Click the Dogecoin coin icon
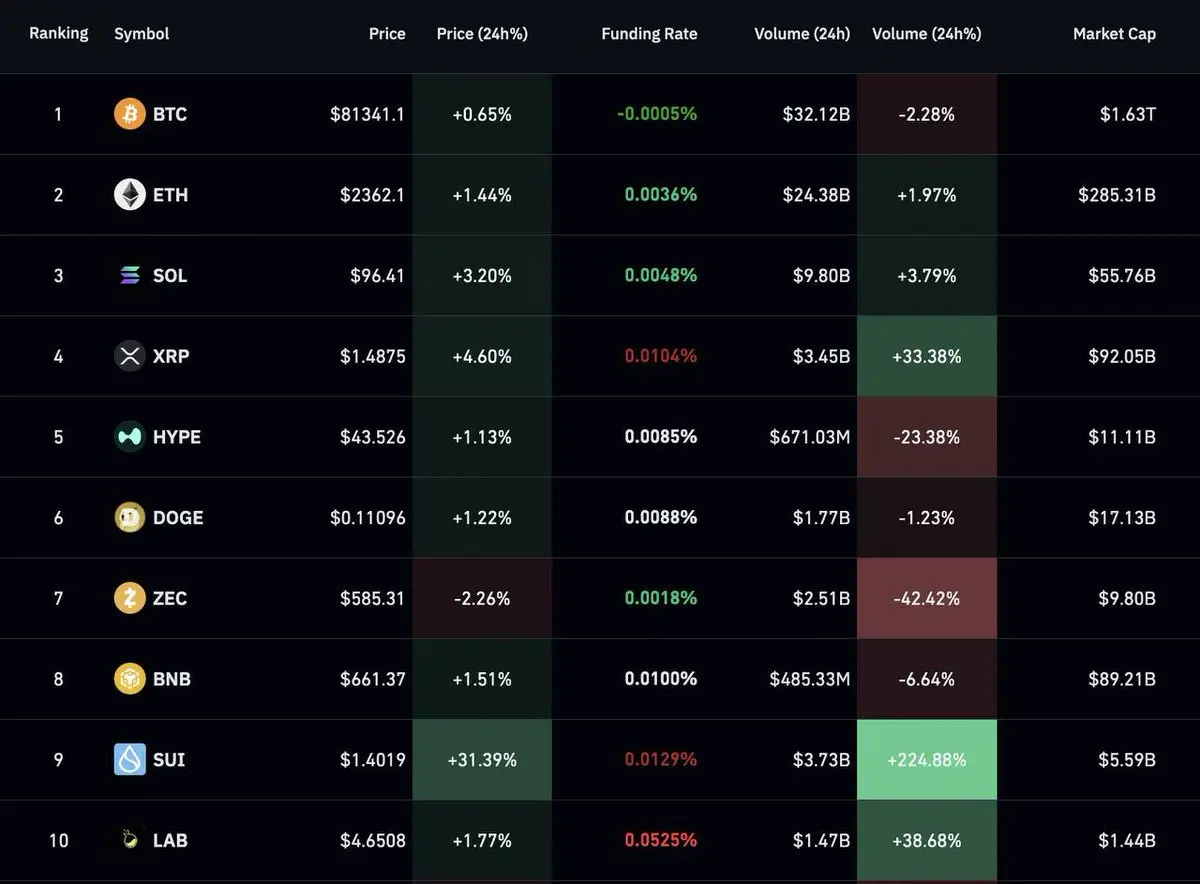 coord(130,518)
